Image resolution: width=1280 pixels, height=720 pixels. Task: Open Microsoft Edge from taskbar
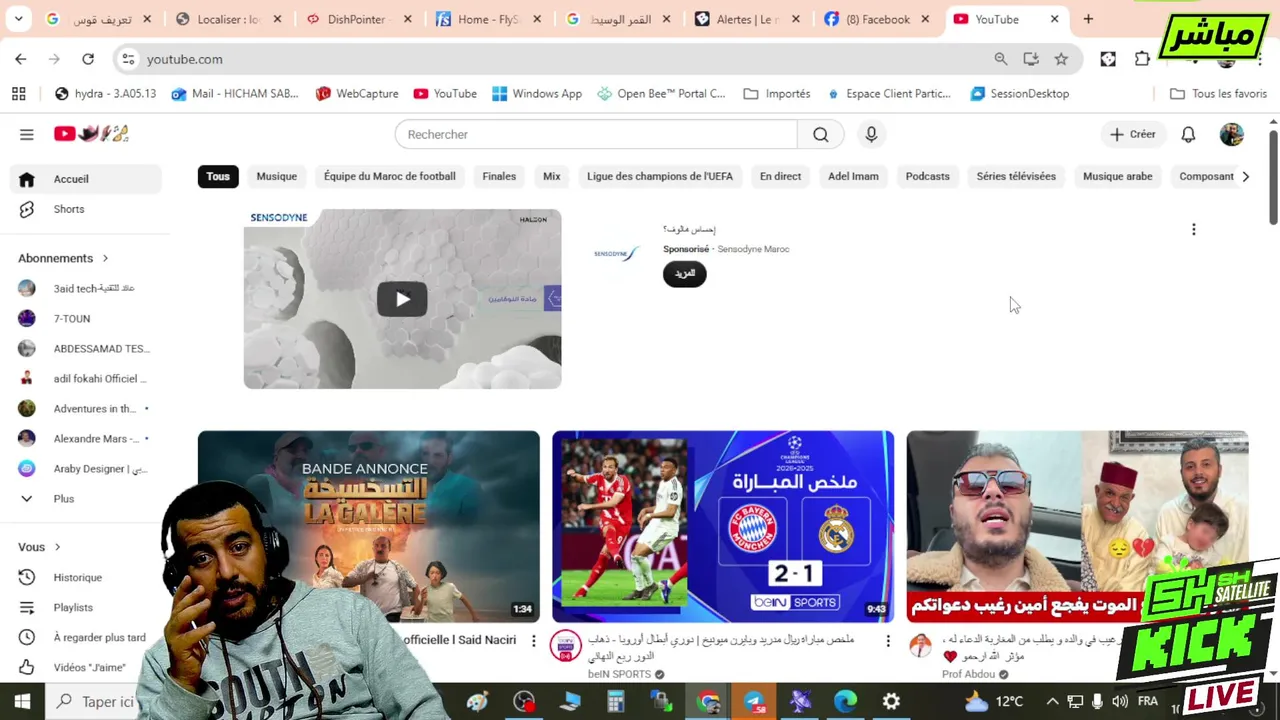846,702
